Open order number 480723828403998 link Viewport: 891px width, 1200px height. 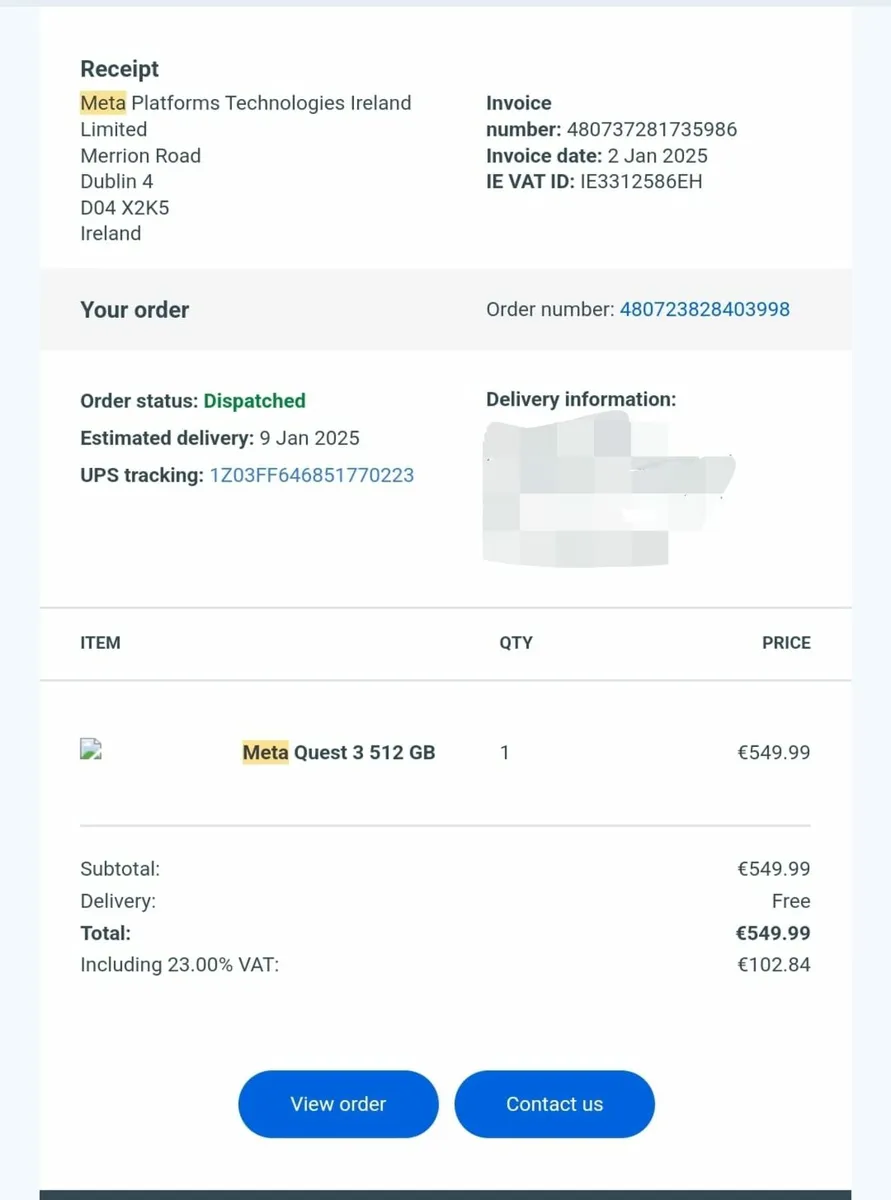point(705,309)
